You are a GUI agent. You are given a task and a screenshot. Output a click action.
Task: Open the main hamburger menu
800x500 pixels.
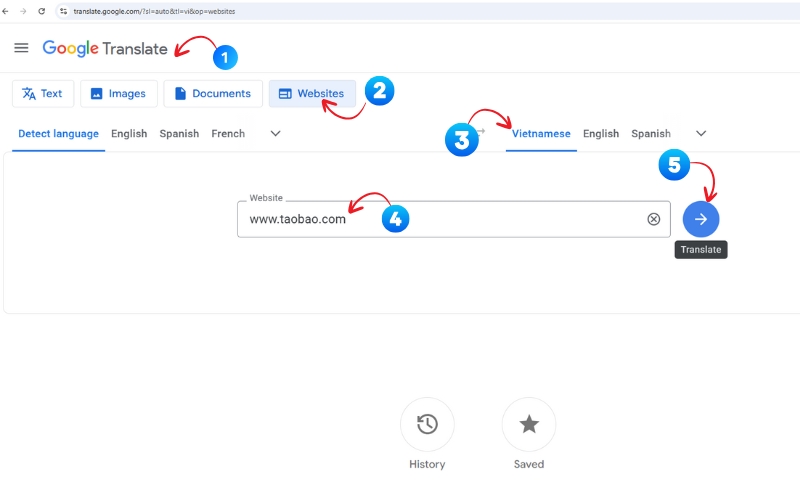(x=21, y=48)
